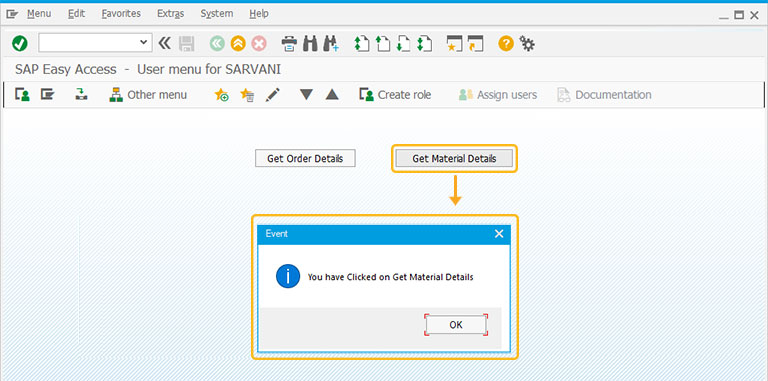The image size is (768, 381).
Task: Click the Event dialog title text
Action: [276, 234]
